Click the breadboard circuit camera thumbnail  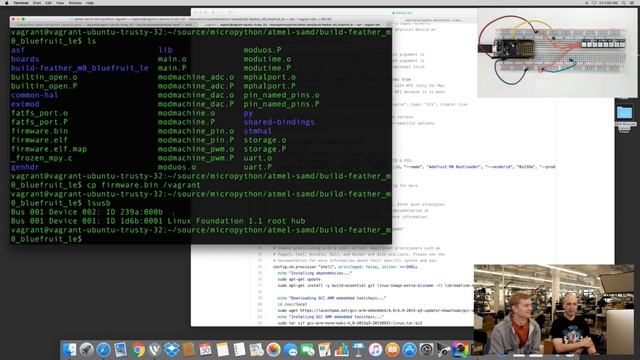558,53
